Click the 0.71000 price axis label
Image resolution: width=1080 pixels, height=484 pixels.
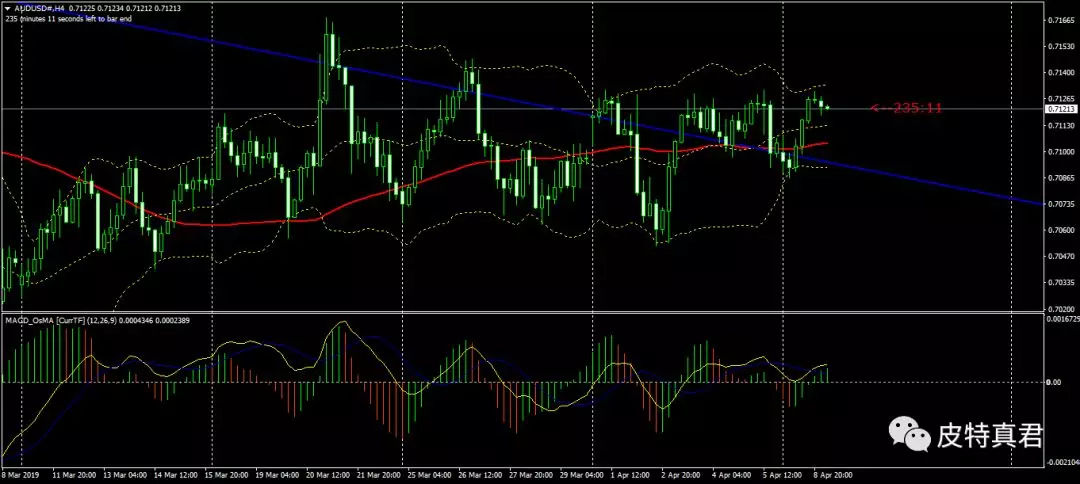point(1059,151)
